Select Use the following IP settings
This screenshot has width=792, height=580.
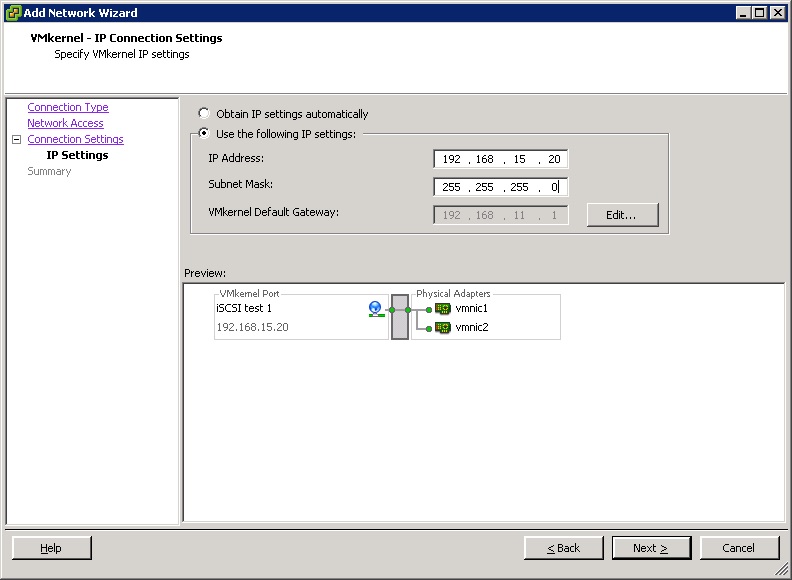(x=205, y=134)
